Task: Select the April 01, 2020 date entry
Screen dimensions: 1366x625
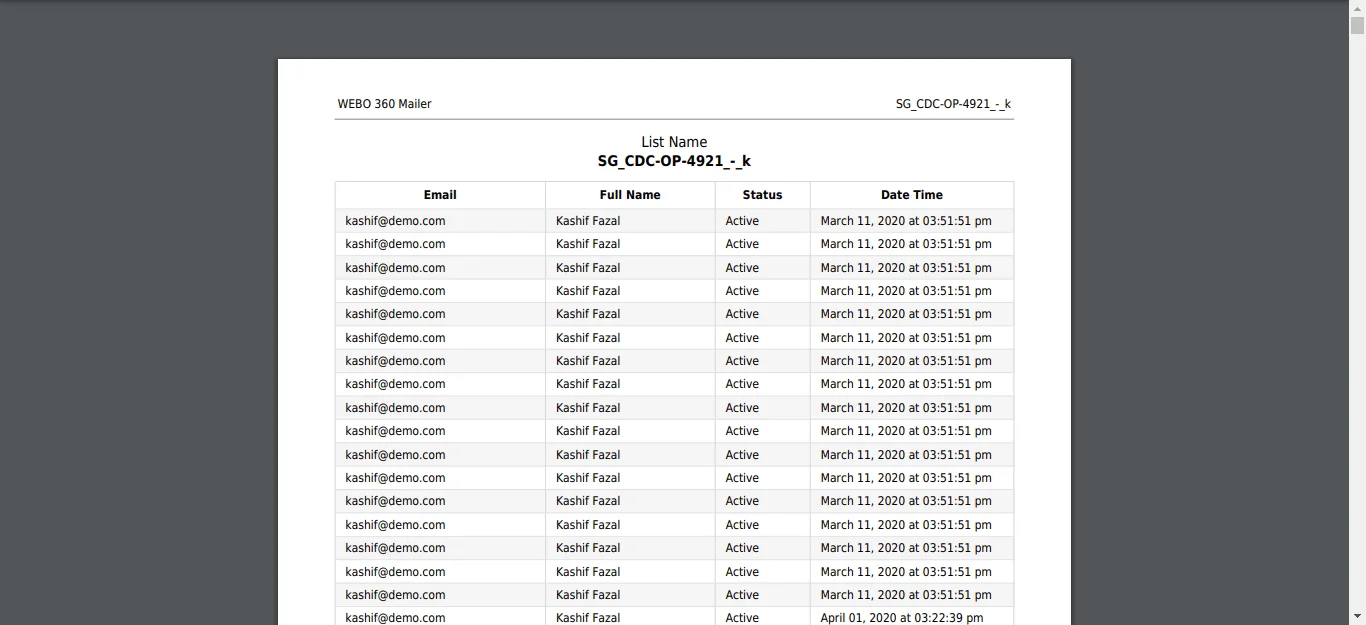Action: click(901, 618)
